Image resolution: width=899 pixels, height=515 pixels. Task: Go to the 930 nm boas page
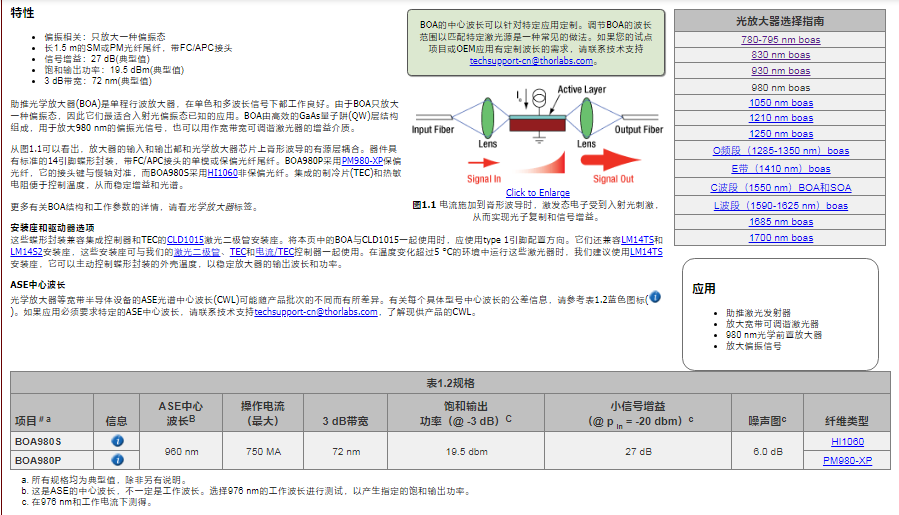click(x=780, y=71)
